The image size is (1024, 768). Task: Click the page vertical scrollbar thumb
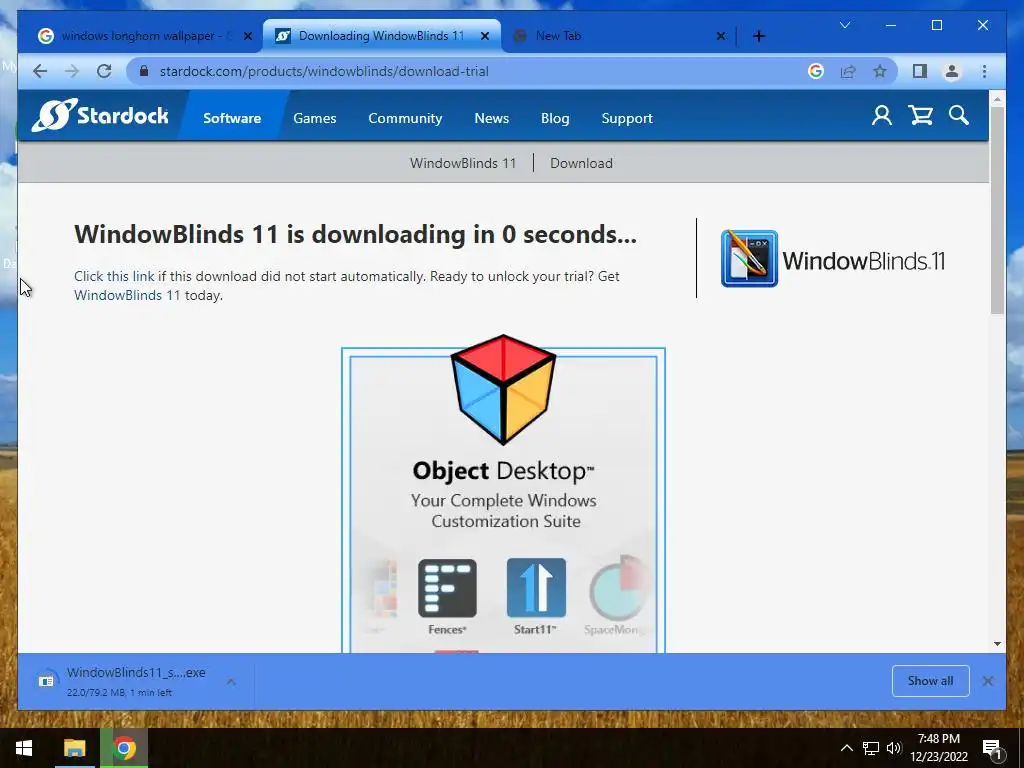(x=997, y=209)
